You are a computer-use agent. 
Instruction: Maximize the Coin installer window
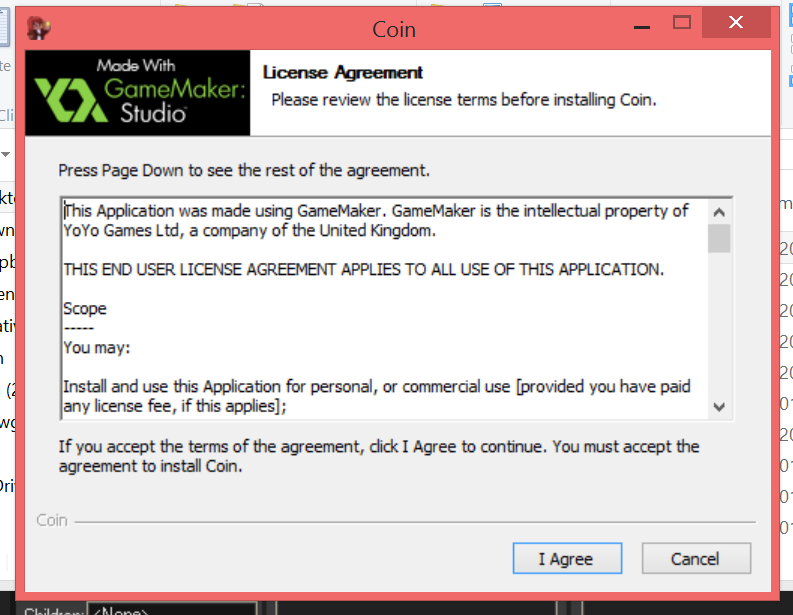[x=682, y=23]
